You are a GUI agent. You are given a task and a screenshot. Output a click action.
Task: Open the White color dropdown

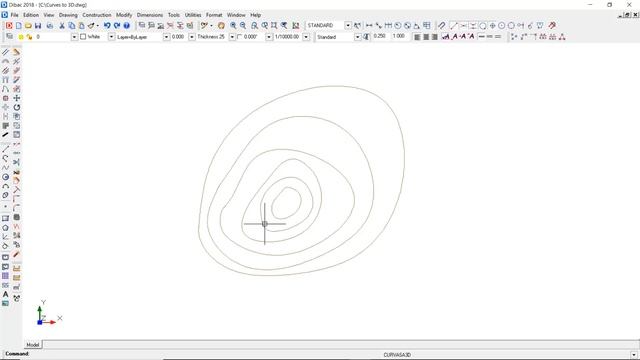111,37
